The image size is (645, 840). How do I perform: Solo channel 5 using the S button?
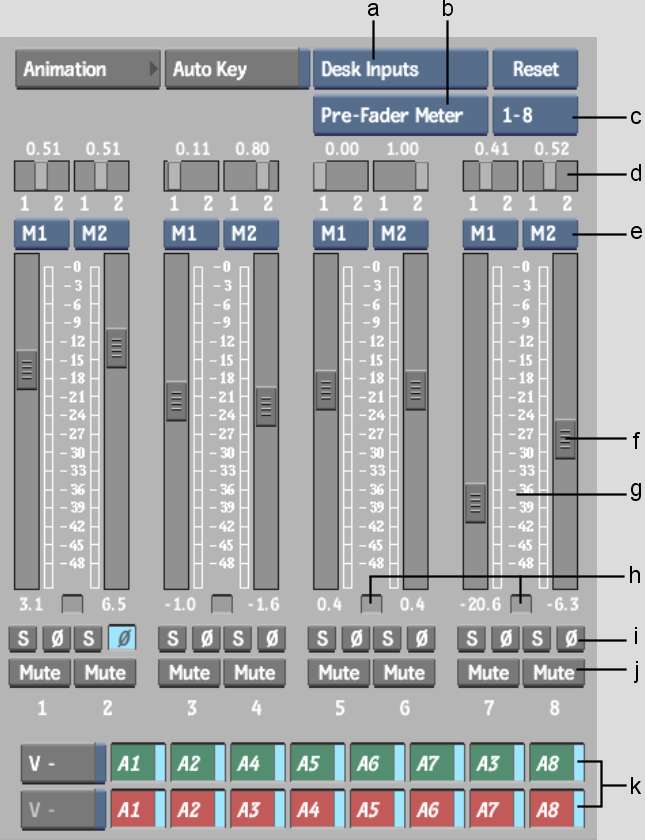coord(321,636)
